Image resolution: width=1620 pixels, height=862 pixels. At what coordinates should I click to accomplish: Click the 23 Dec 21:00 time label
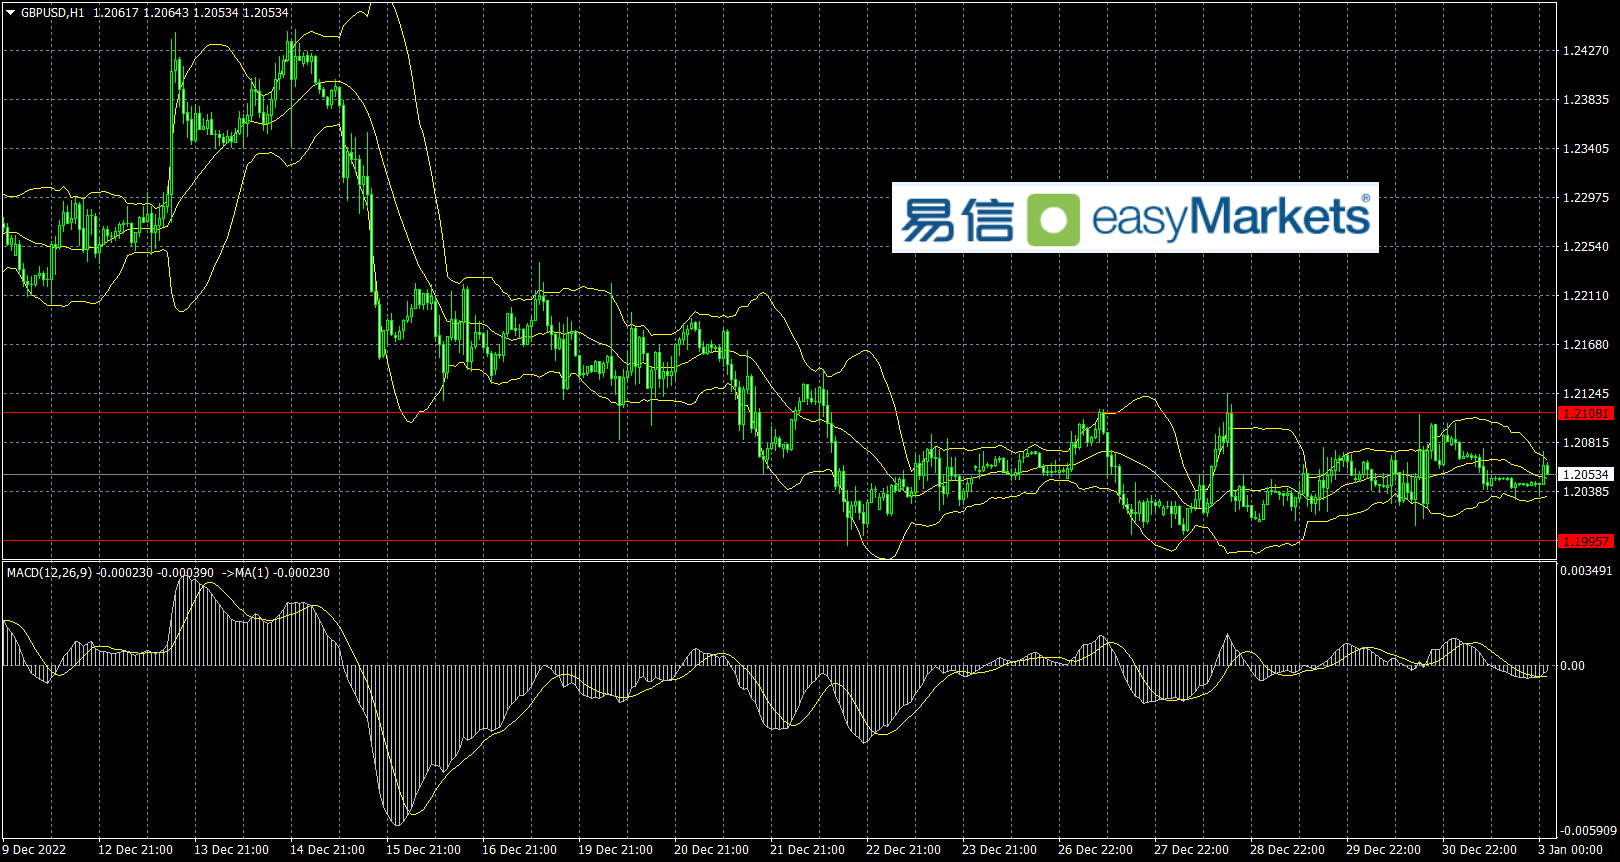click(999, 850)
